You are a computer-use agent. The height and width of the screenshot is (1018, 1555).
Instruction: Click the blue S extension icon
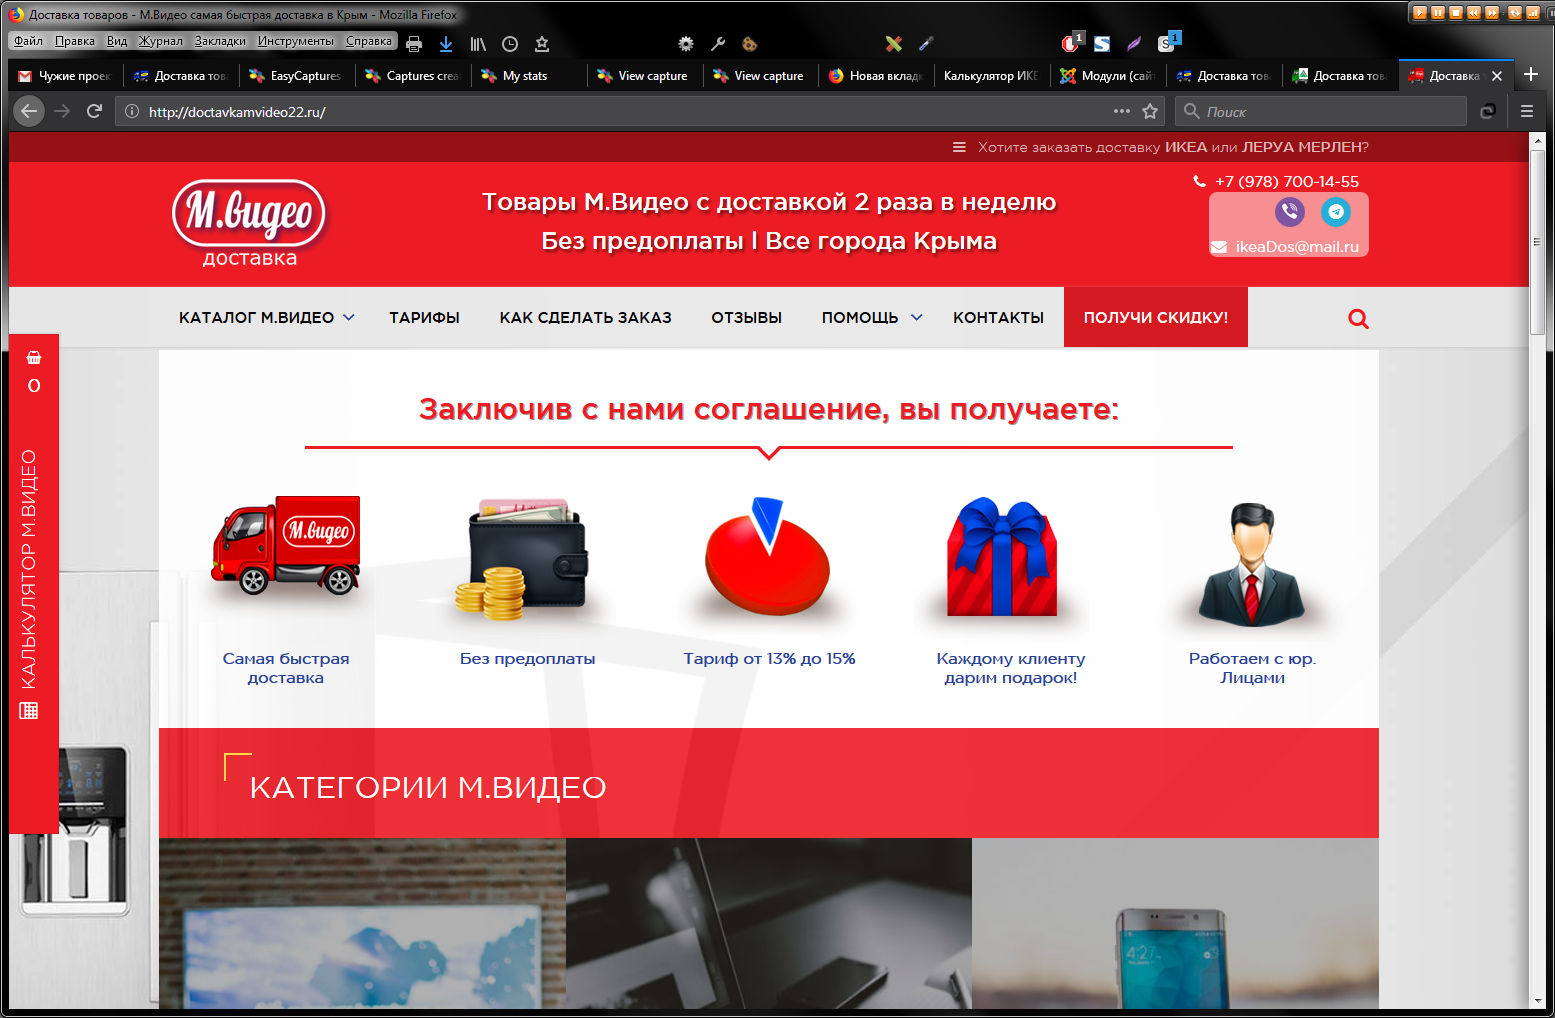1102,44
